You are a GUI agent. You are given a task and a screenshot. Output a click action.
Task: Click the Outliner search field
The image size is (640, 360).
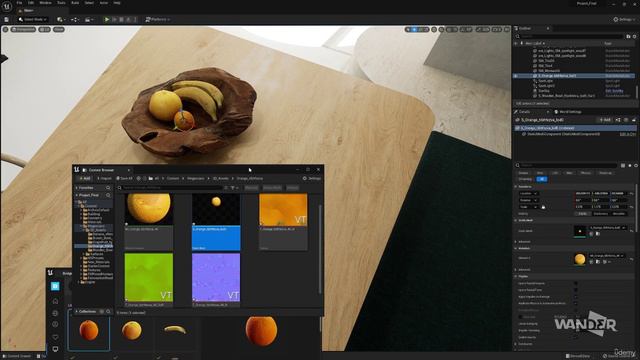tap(569, 36)
